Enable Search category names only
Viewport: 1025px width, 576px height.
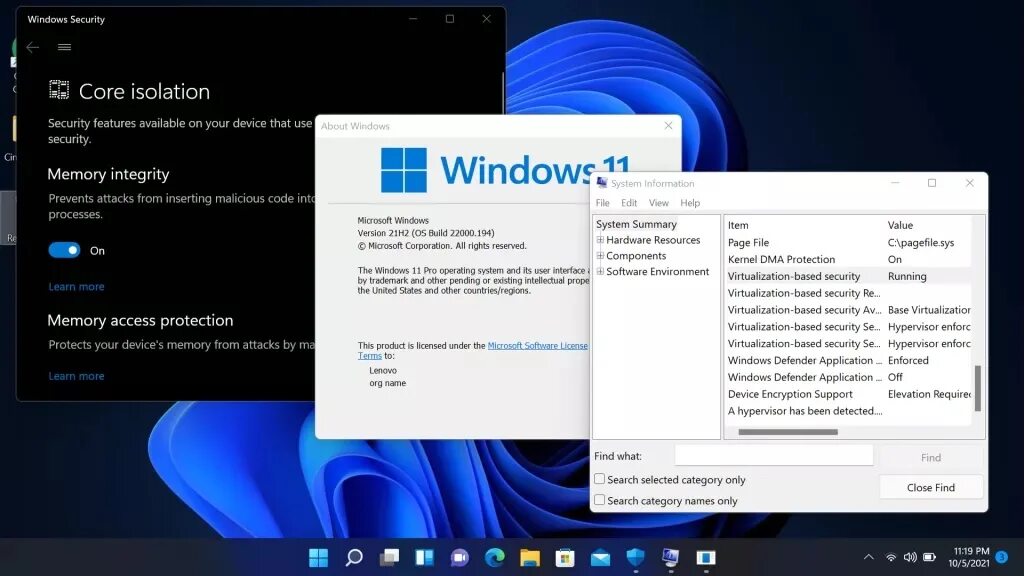(599, 500)
